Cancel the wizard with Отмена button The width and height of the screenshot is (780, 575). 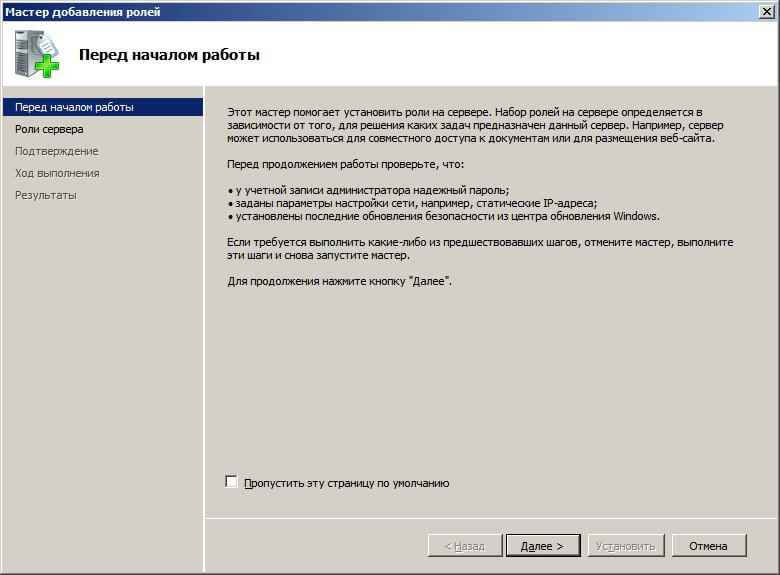[709, 546]
